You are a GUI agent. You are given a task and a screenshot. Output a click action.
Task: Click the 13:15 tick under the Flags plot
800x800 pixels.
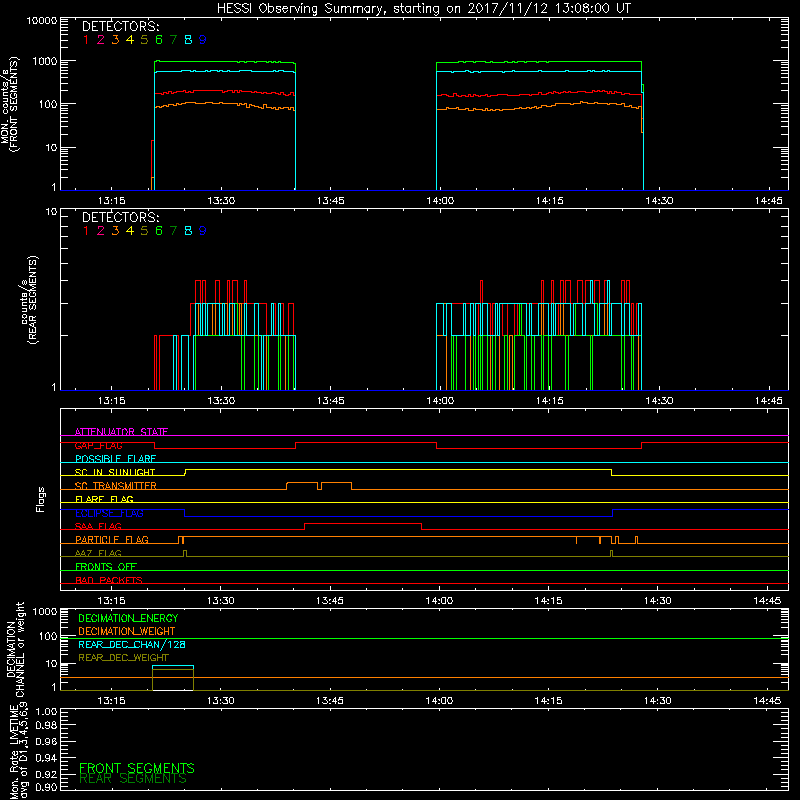coord(111,601)
